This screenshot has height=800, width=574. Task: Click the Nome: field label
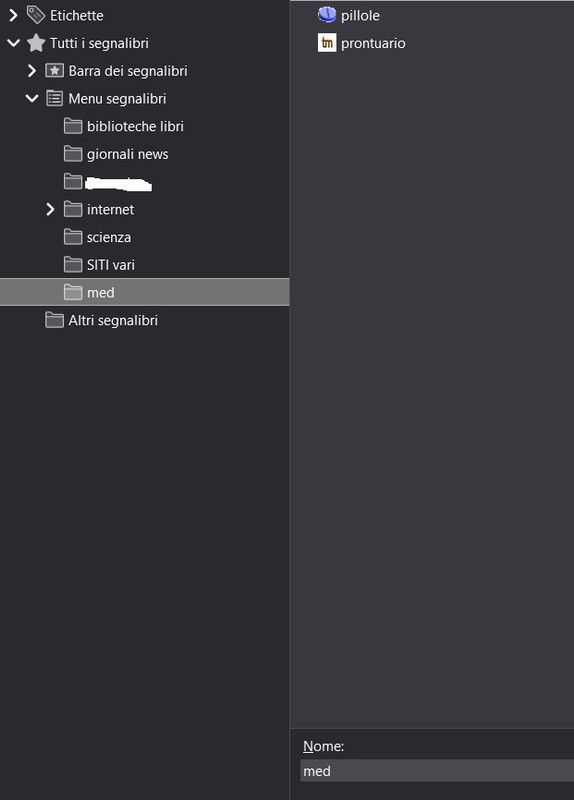point(323,746)
